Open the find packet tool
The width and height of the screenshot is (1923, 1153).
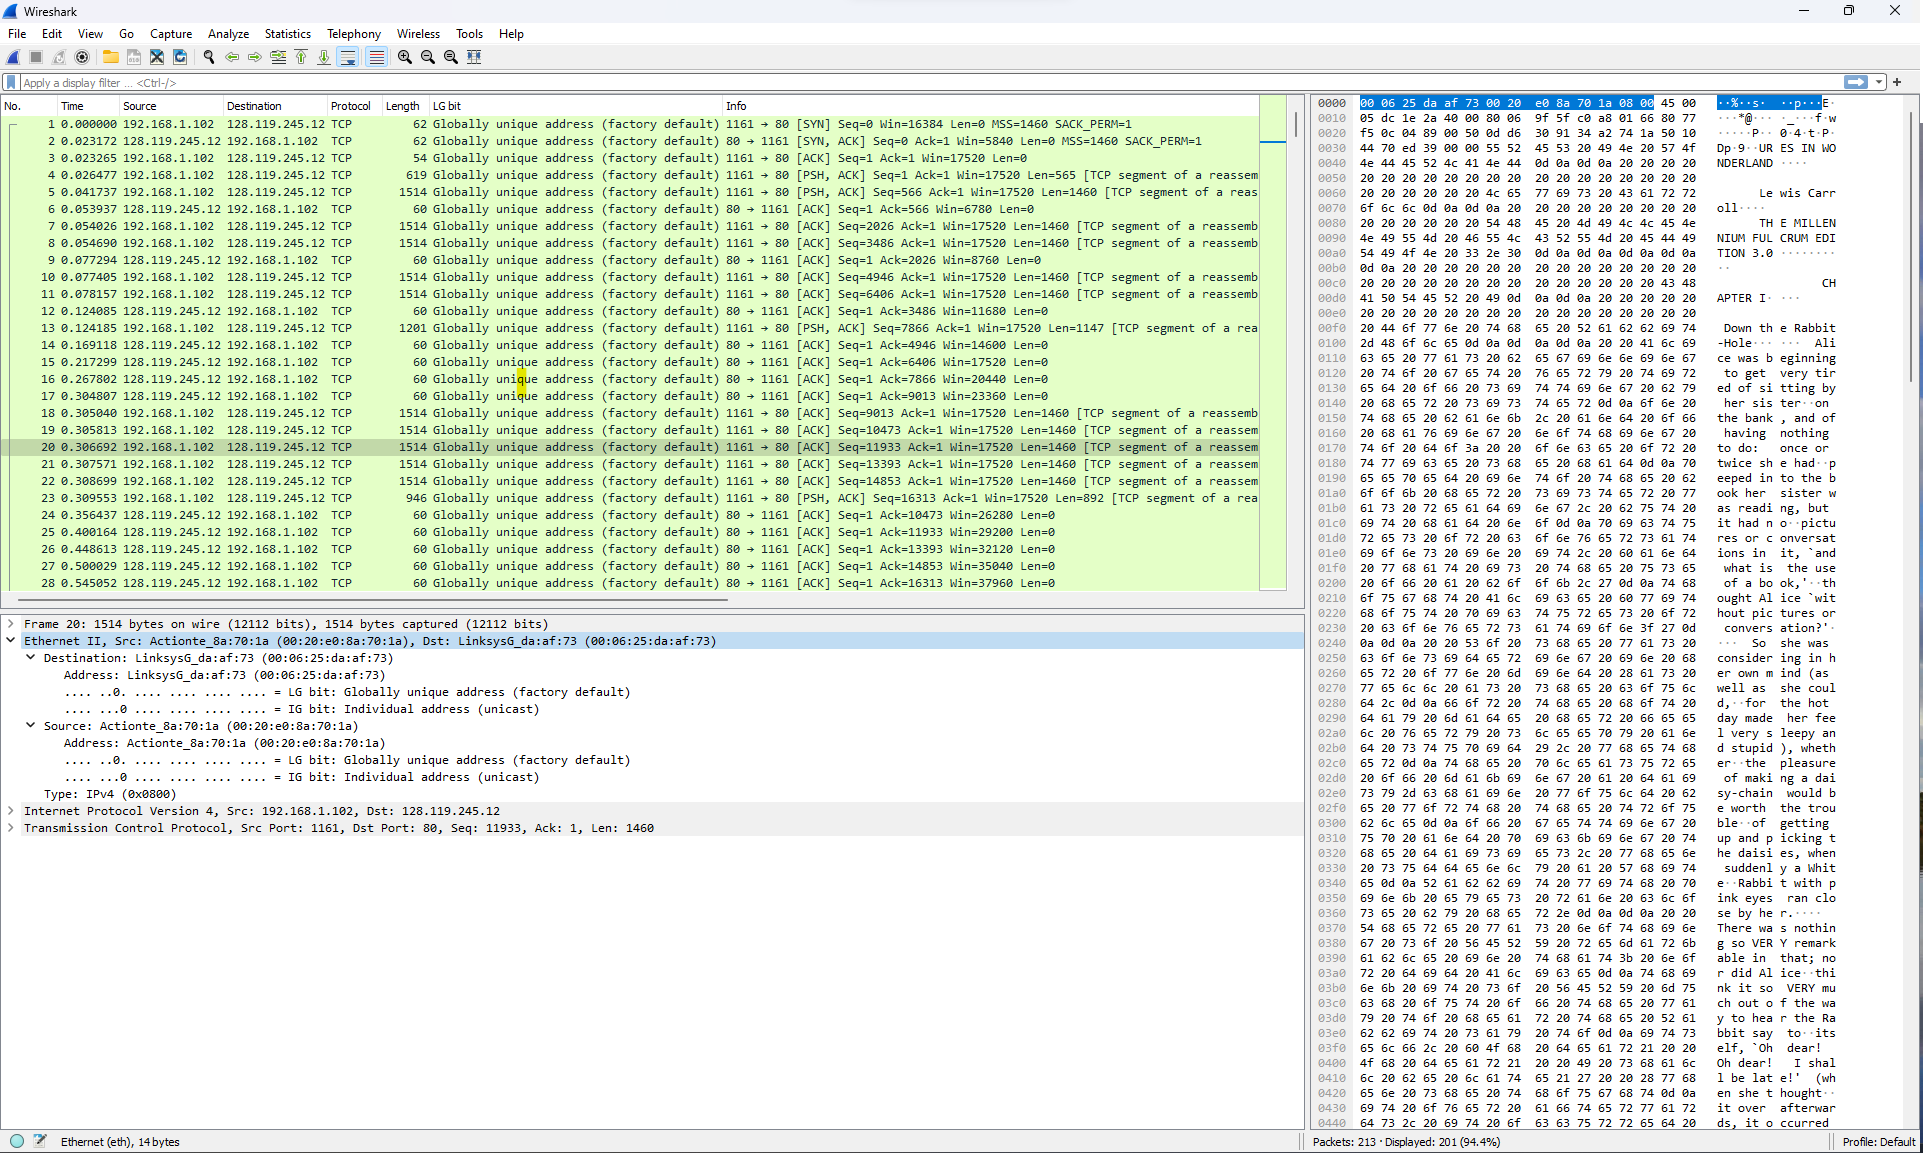(x=208, y=57)
